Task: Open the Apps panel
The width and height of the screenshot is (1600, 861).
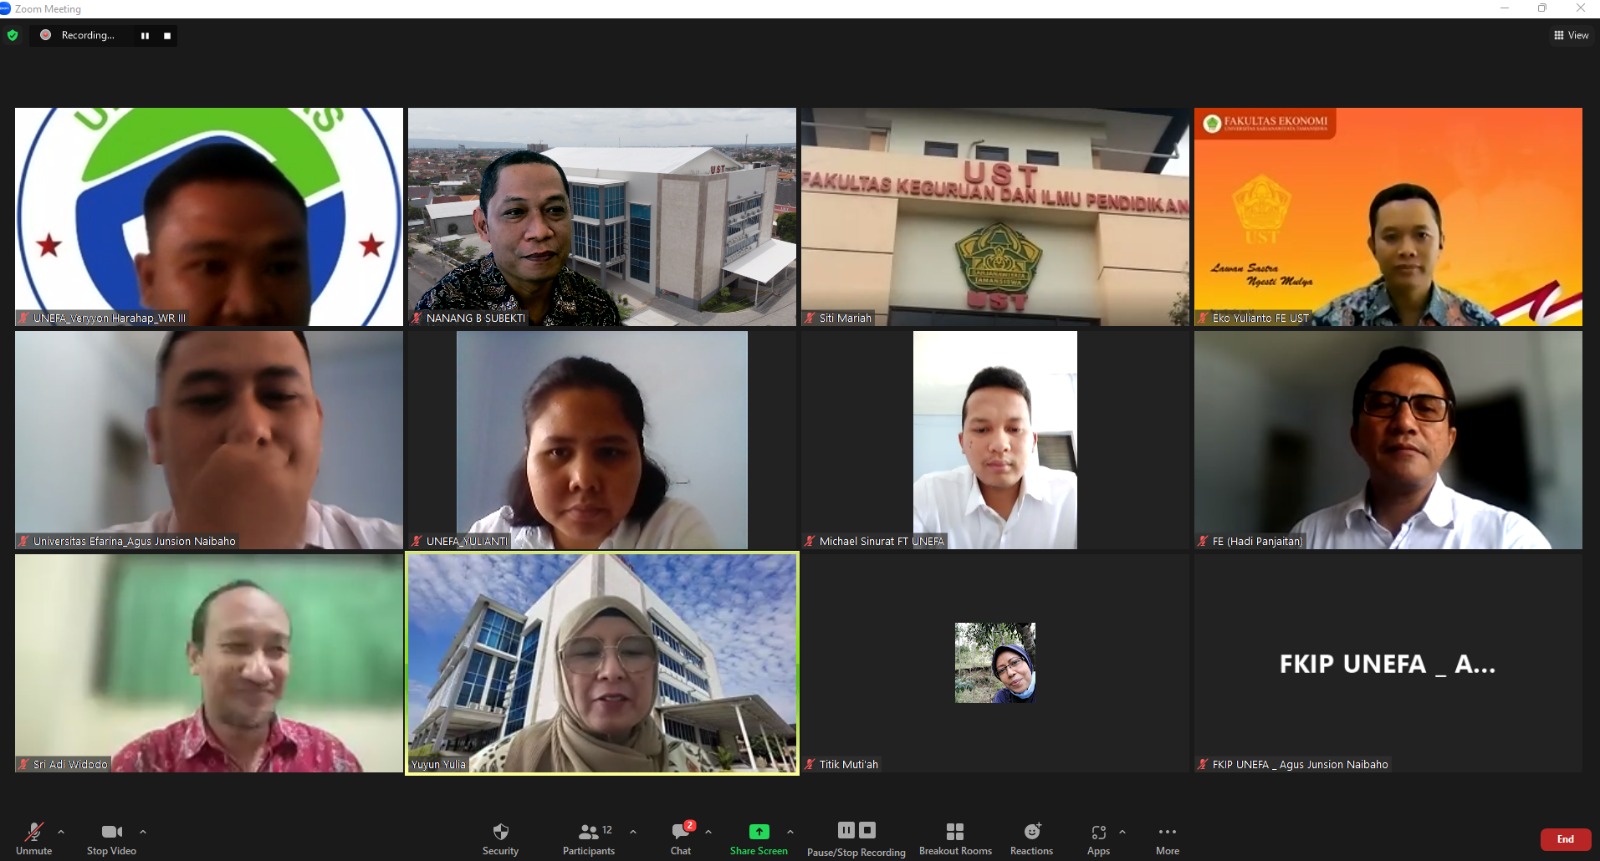Action: 1098,838
